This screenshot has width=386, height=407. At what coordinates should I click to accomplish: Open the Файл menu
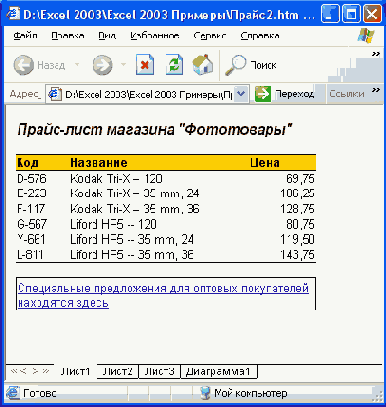(25, 35)
